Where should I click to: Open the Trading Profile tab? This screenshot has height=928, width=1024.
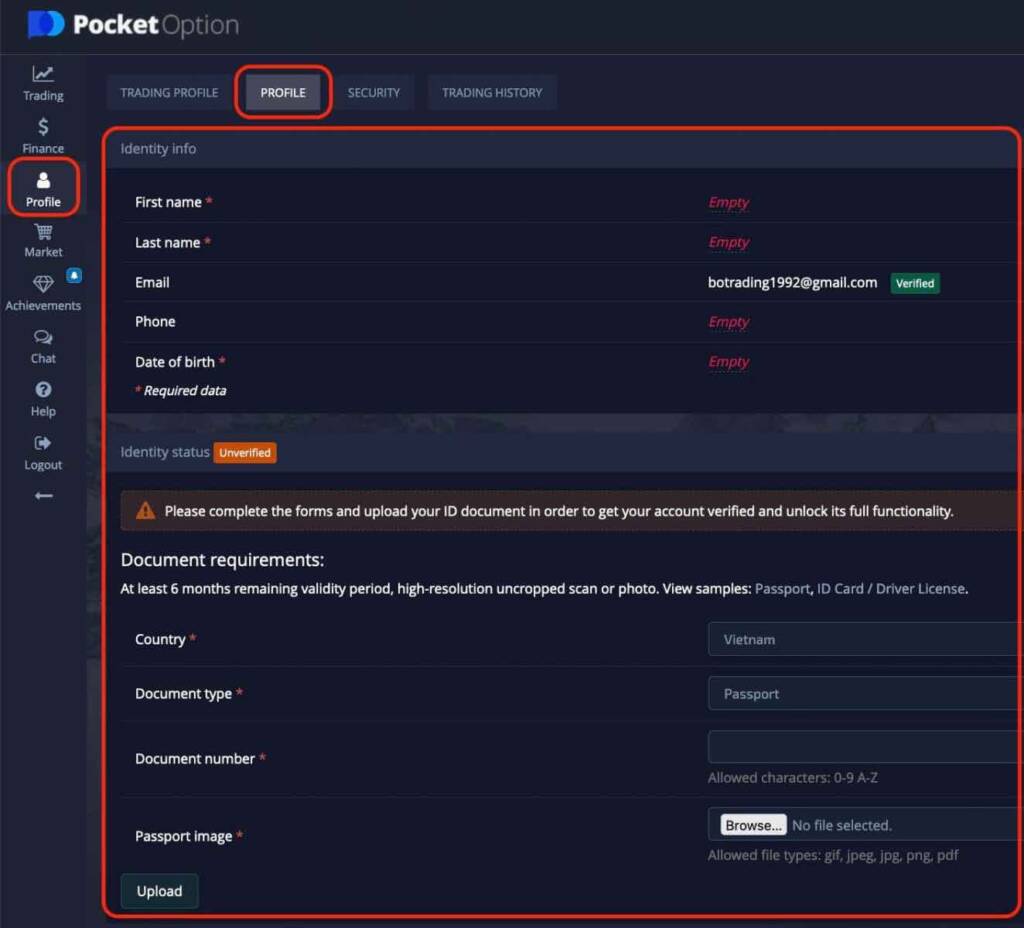pos(167,92)
